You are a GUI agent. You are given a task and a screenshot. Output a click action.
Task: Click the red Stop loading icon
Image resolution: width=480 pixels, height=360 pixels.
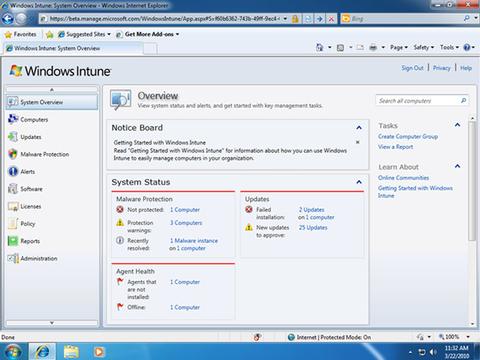pyautogui.click(x=331, y=19)
